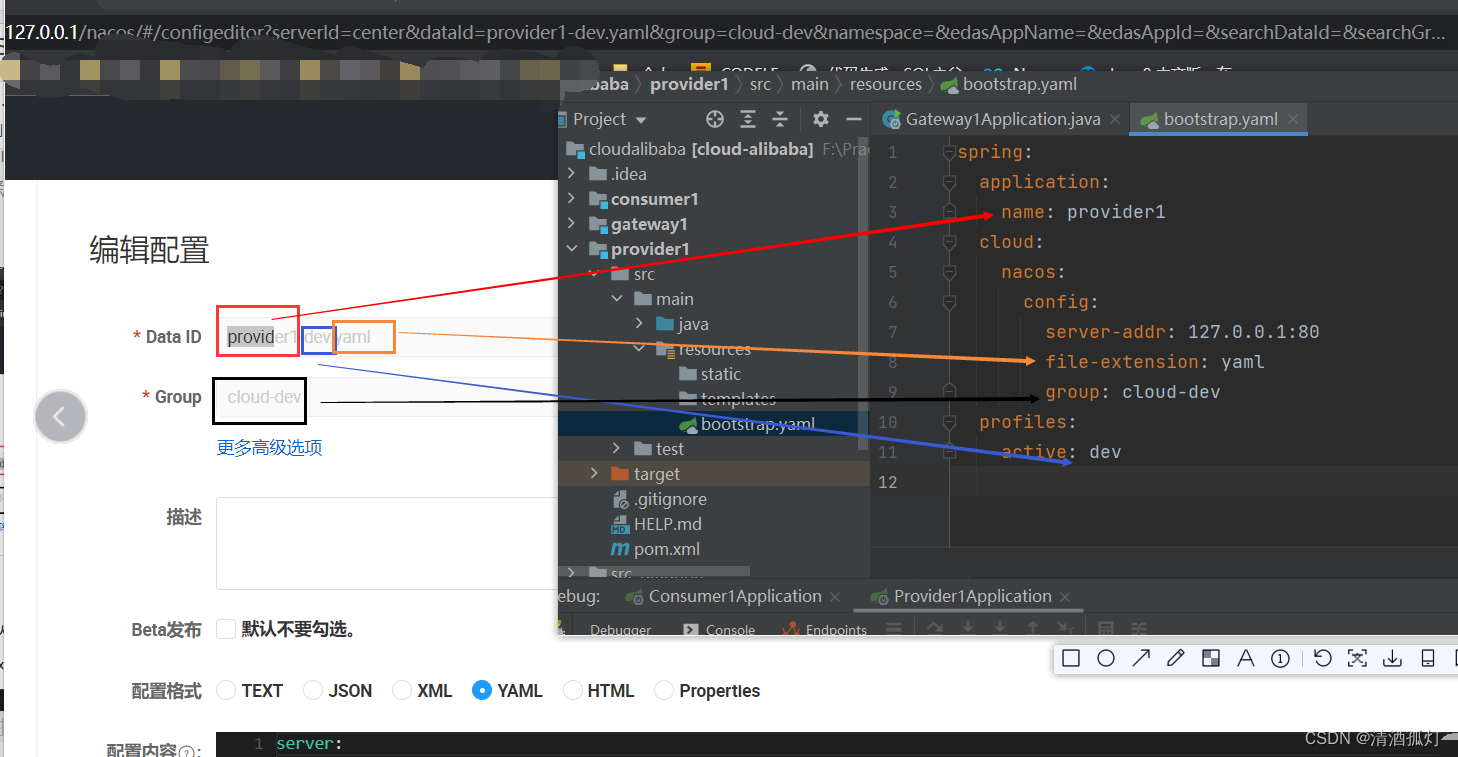Select the rectangle annotation tool
1458x757 pixels.
point(1070,658)
